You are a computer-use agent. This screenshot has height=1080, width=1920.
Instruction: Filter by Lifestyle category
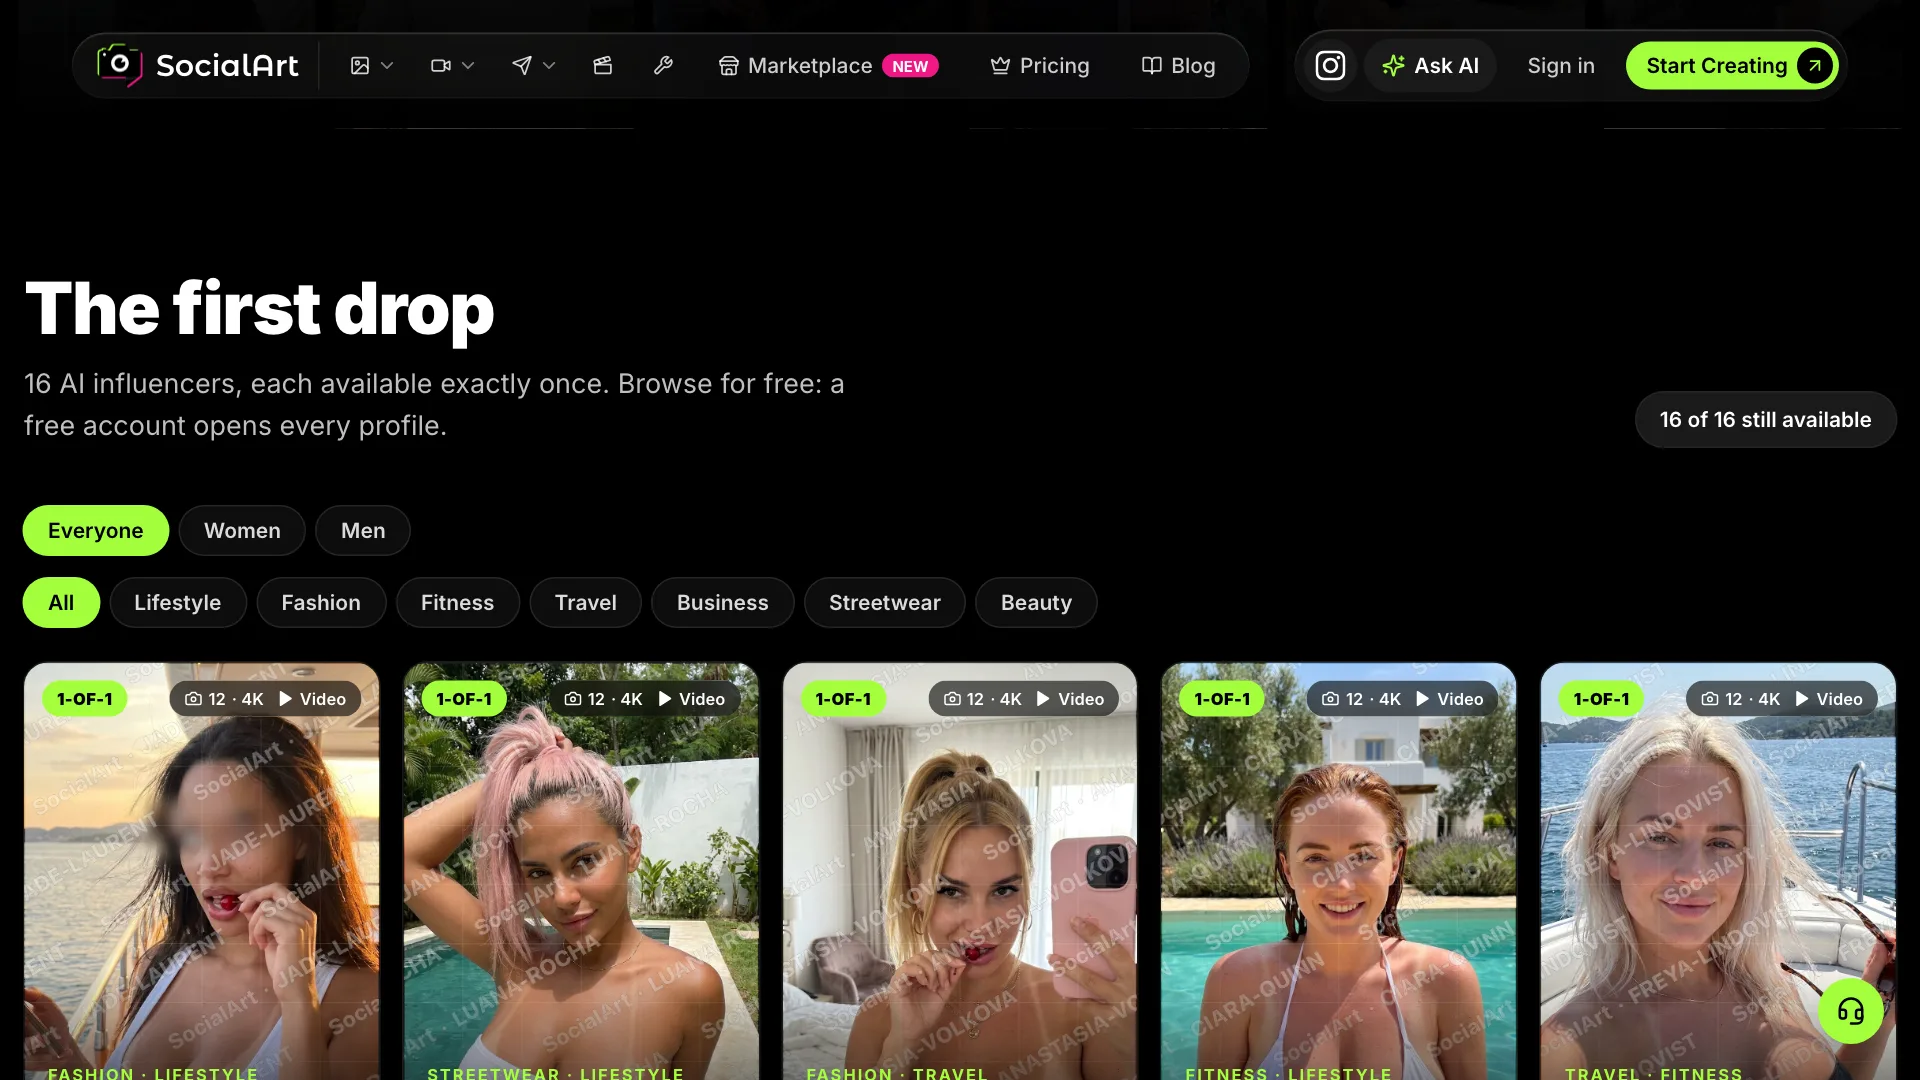pos(178,602)
